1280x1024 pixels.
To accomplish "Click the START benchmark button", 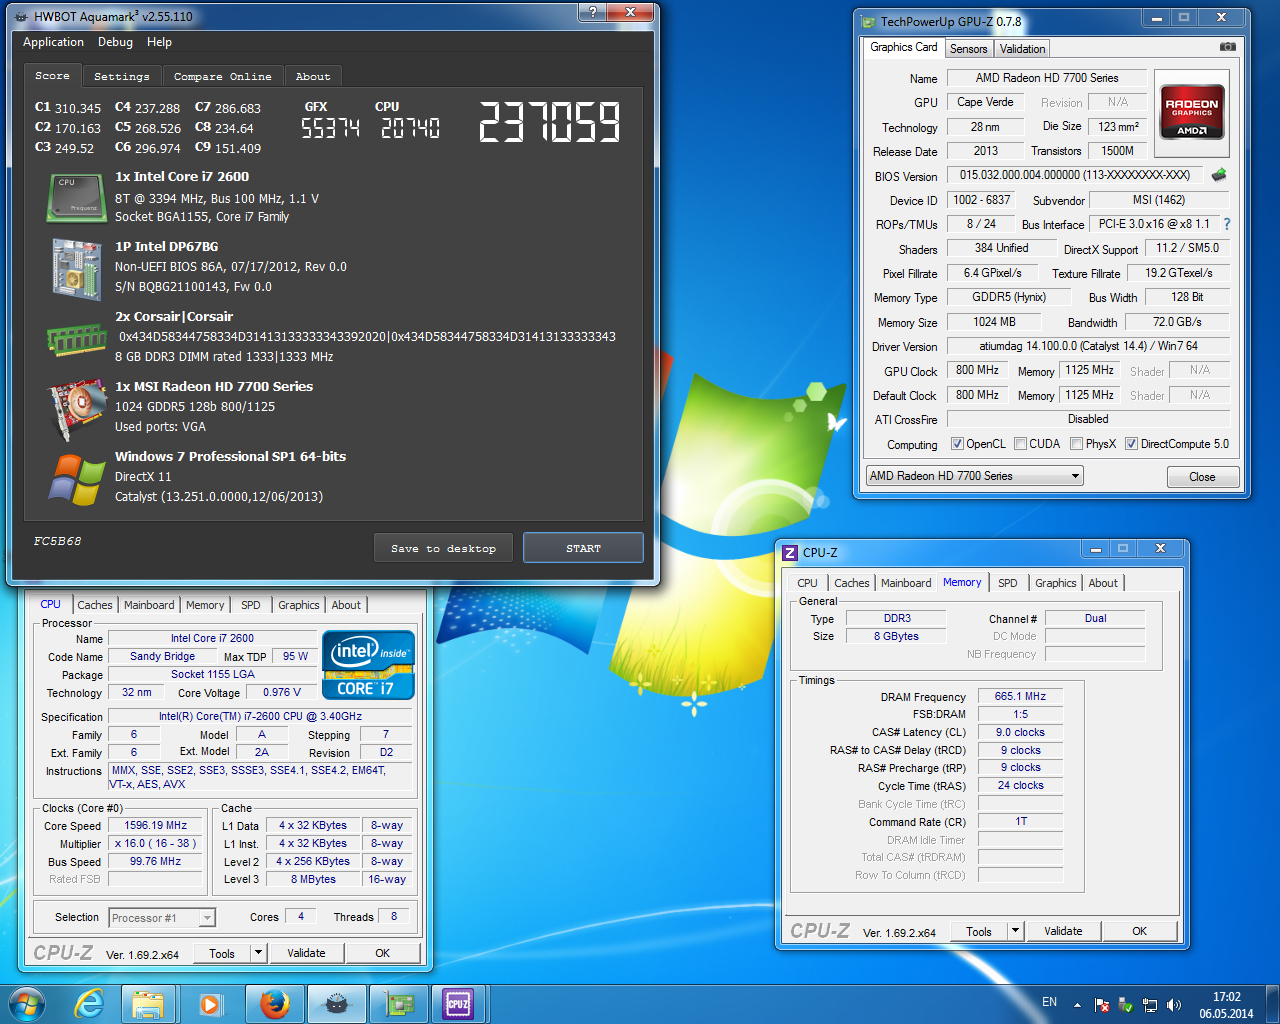I will pyautogui.click(x=583, y=548).
